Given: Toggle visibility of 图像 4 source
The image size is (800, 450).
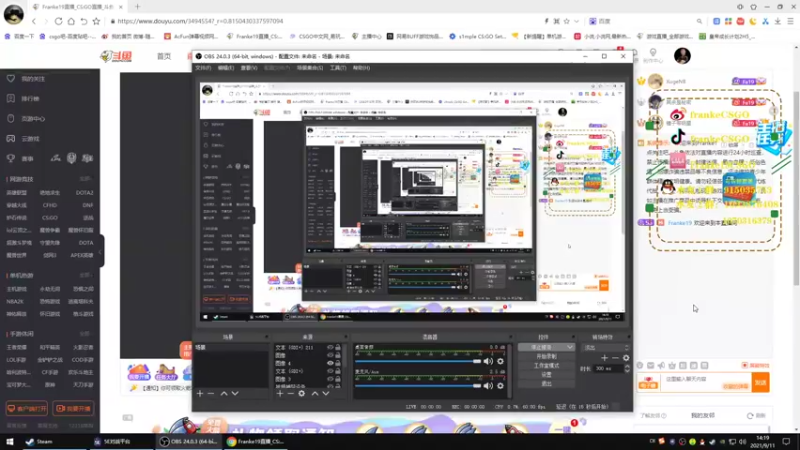Looking at the screenshot, I should pos(330,363).
